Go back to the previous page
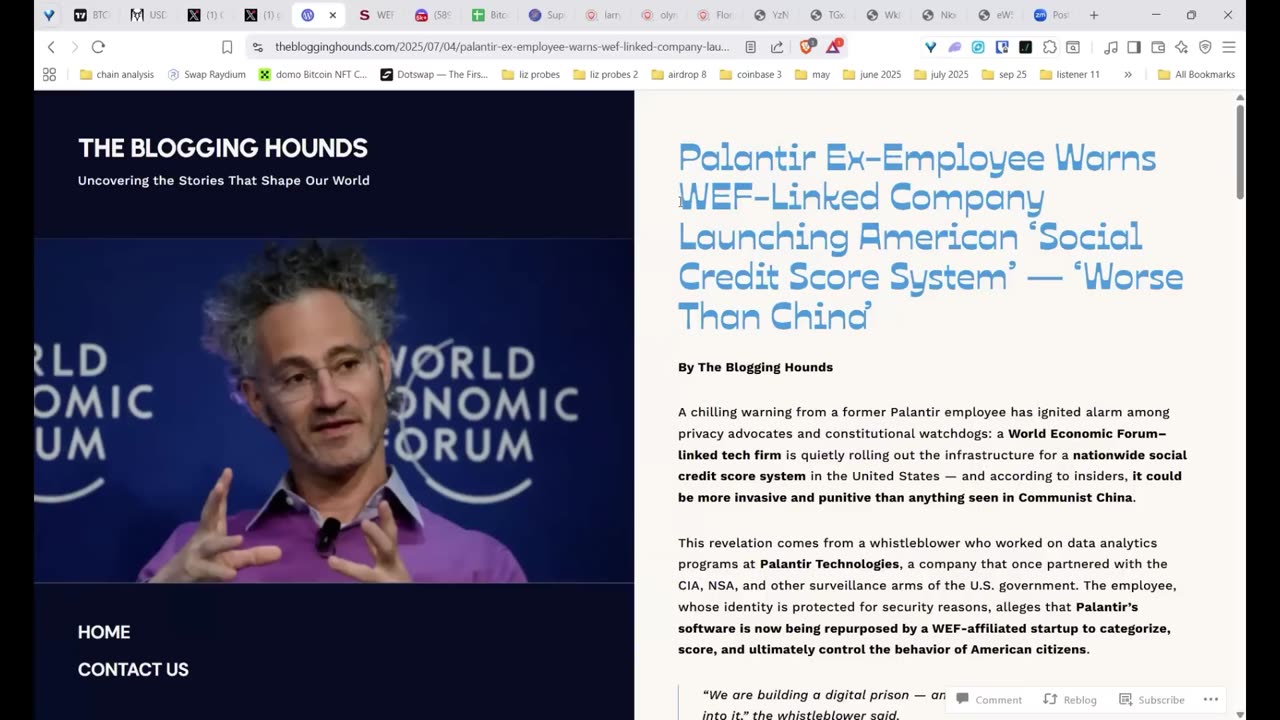This screenshot has width=1280, height=720. (x=51, y=47)
